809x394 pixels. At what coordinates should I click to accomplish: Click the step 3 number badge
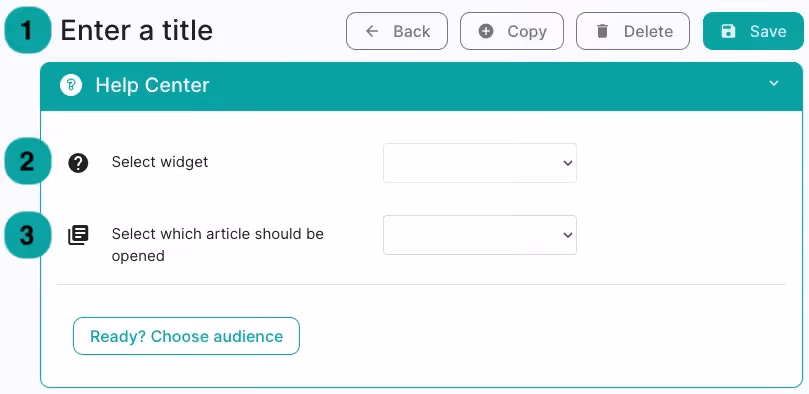tap(28, 235)
